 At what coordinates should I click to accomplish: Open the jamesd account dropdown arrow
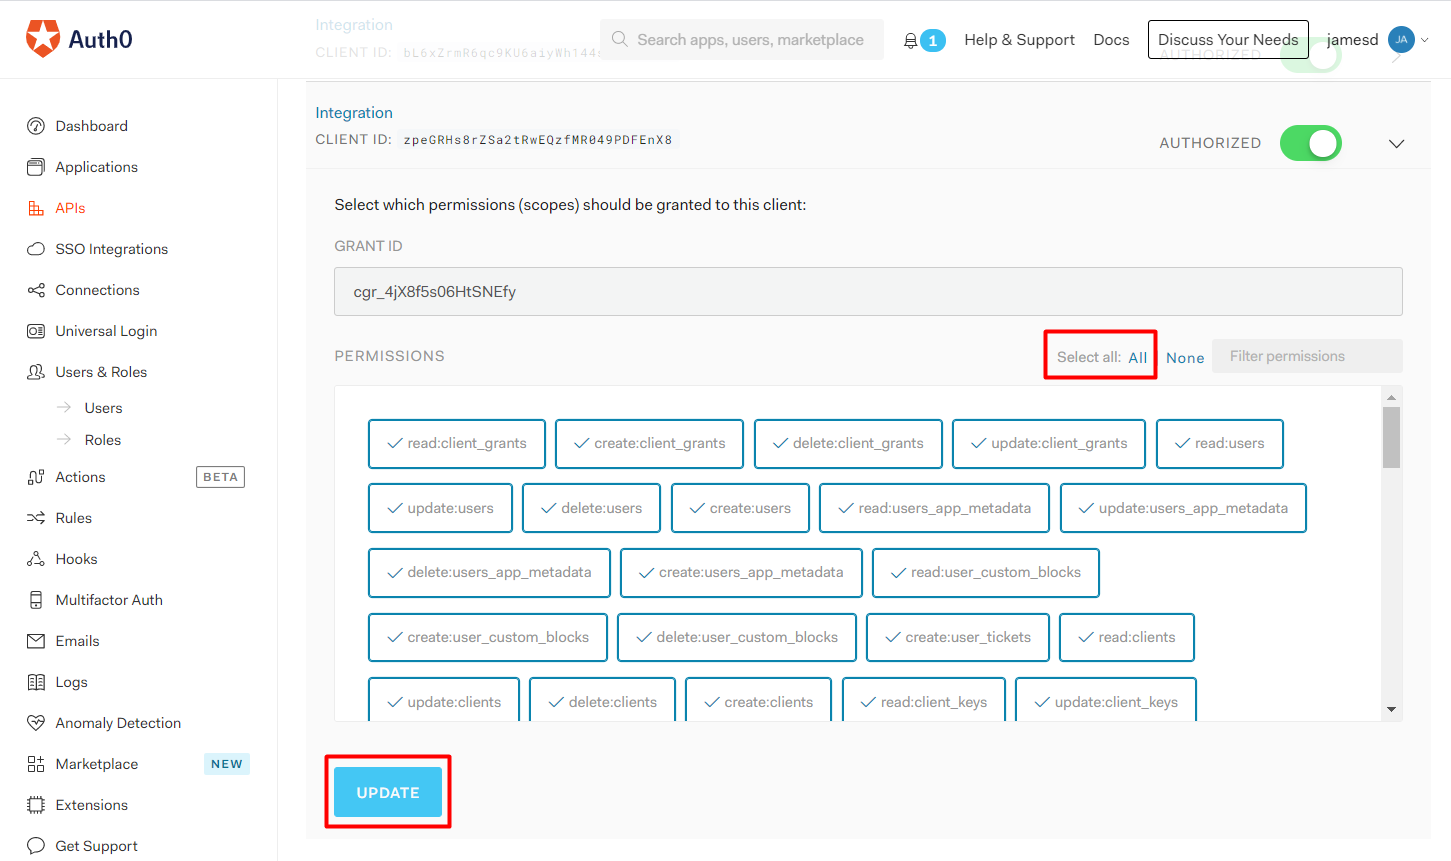(1425, 40)
